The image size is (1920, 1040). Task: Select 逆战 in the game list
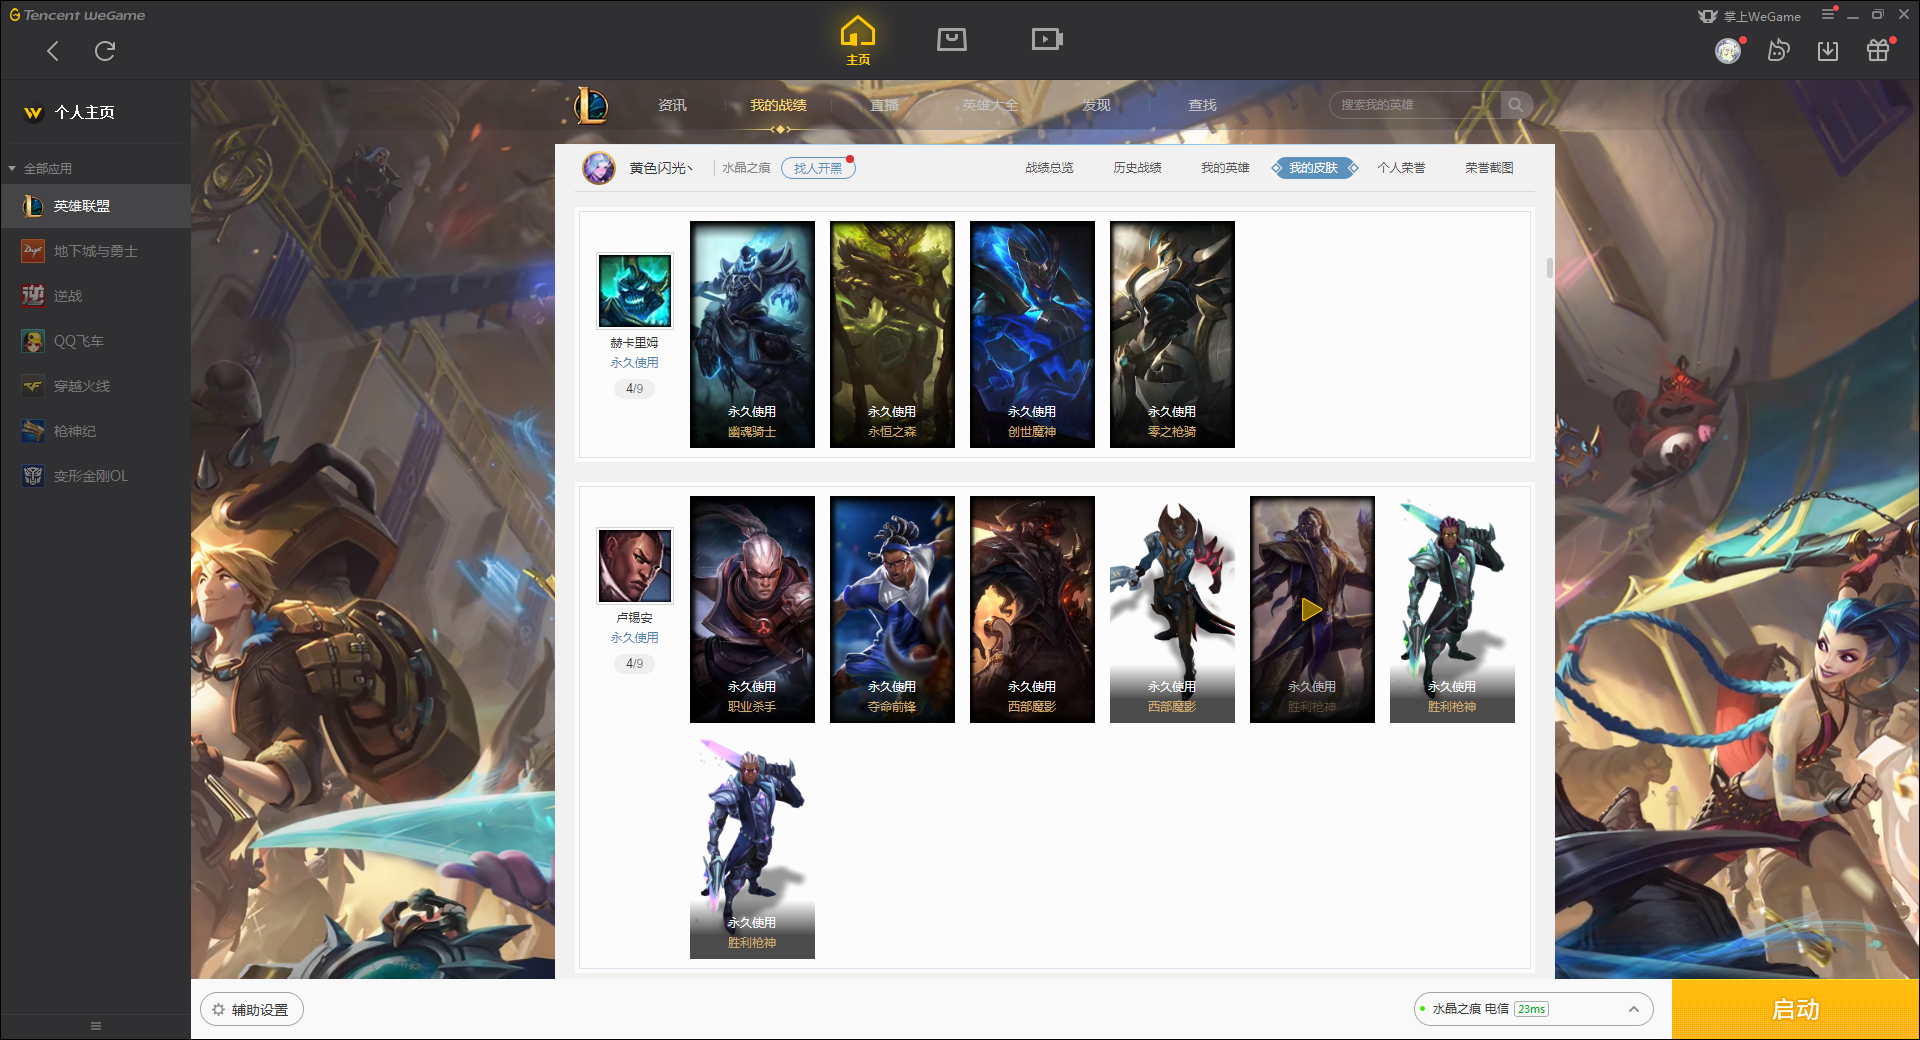(95, 296)
